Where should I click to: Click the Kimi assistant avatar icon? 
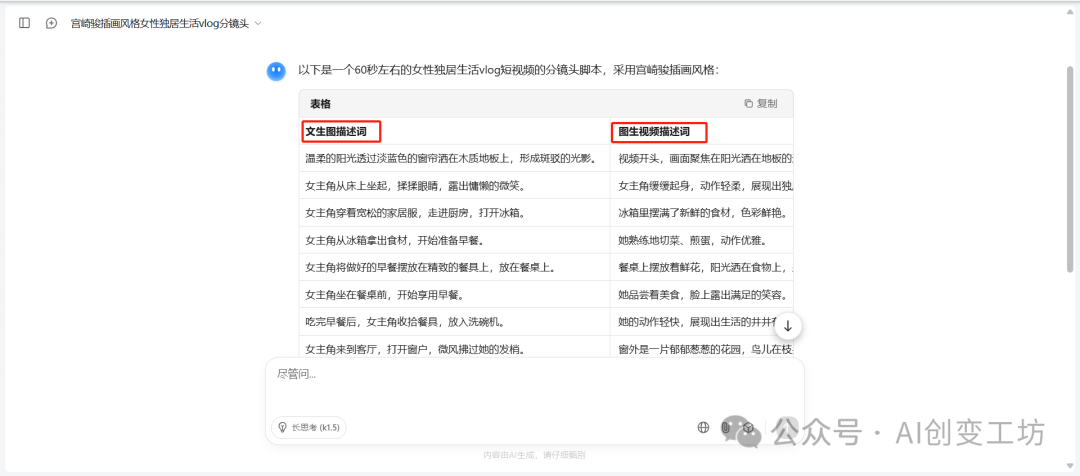276,71
